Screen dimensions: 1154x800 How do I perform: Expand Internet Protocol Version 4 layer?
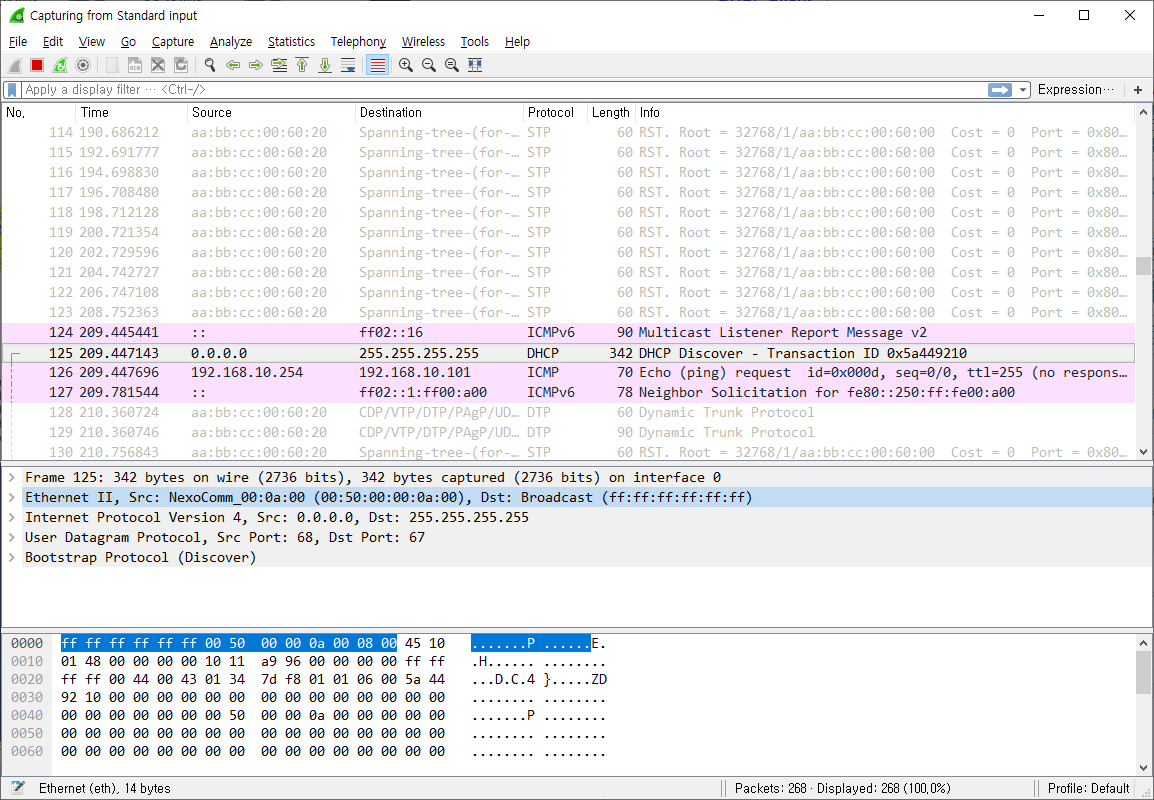coord(12,517)
